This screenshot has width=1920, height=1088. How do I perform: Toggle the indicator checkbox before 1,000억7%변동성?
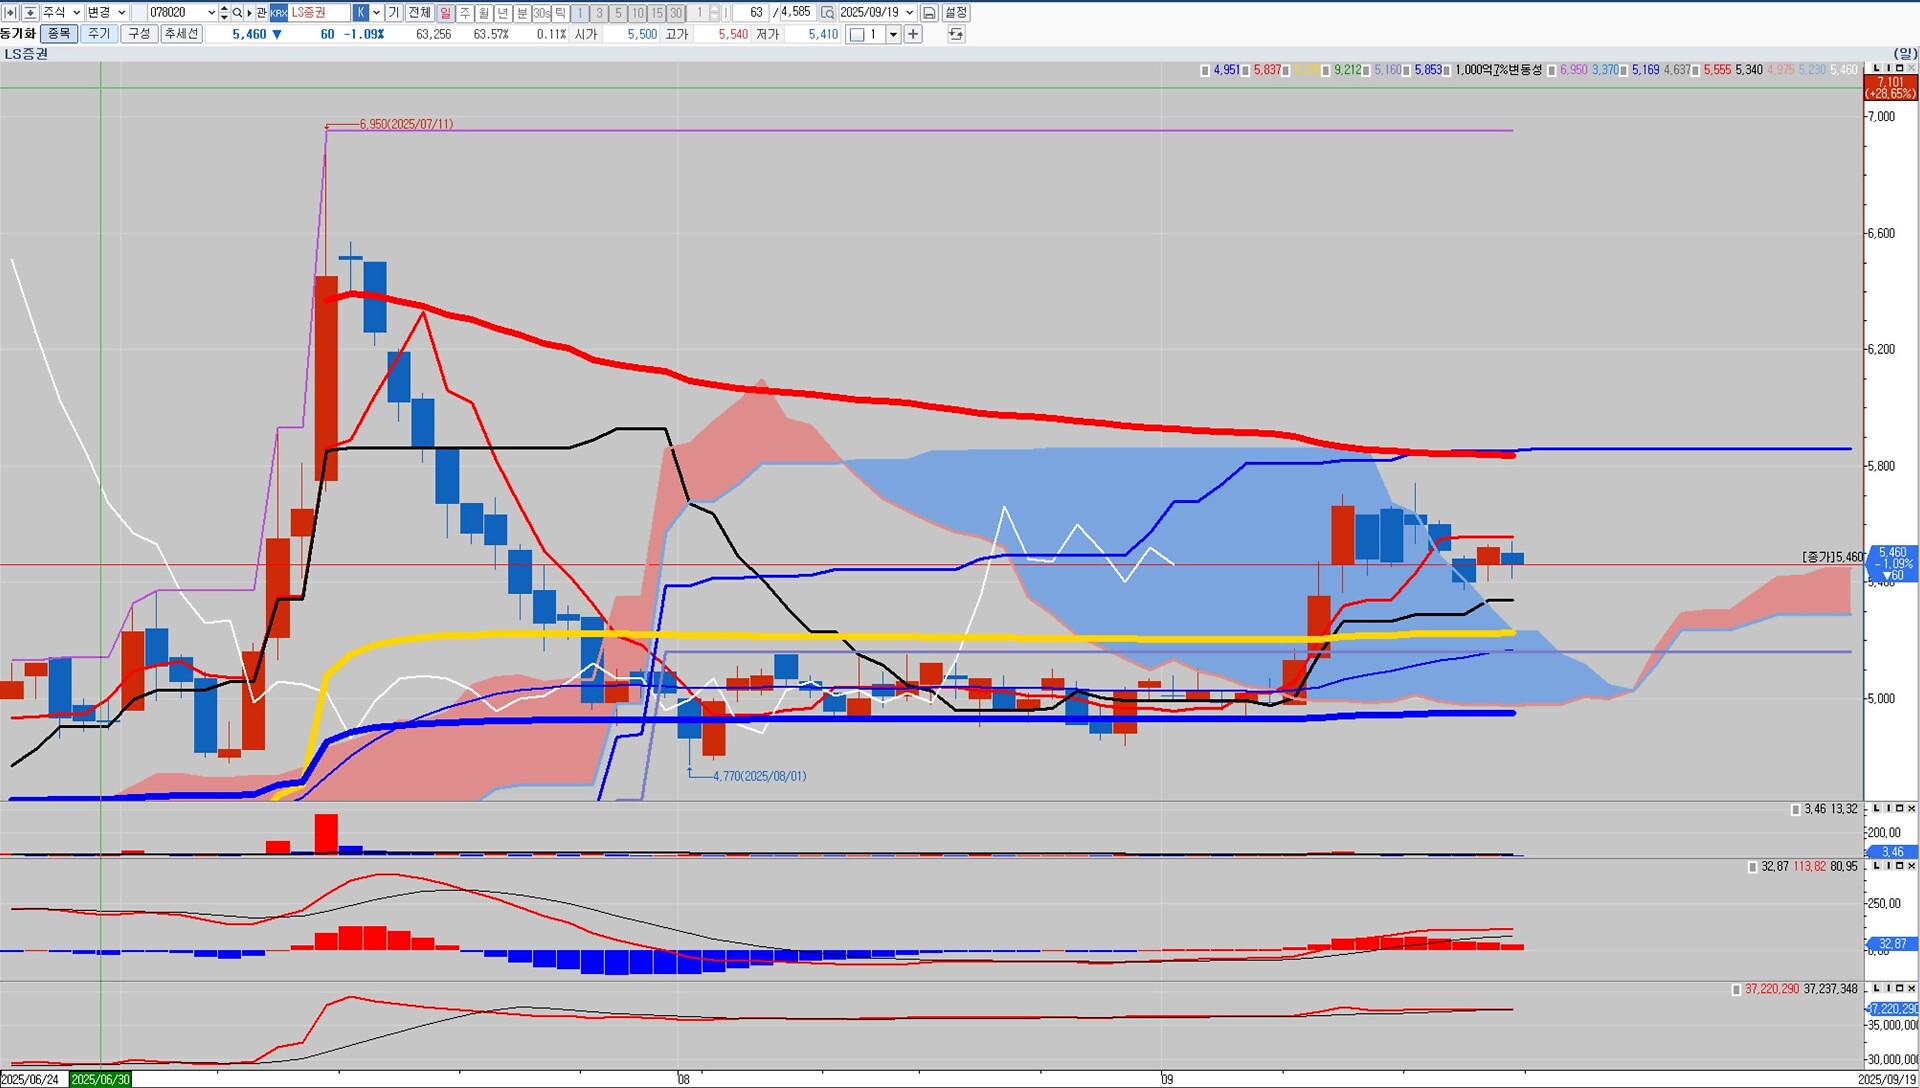(1447, 70)
